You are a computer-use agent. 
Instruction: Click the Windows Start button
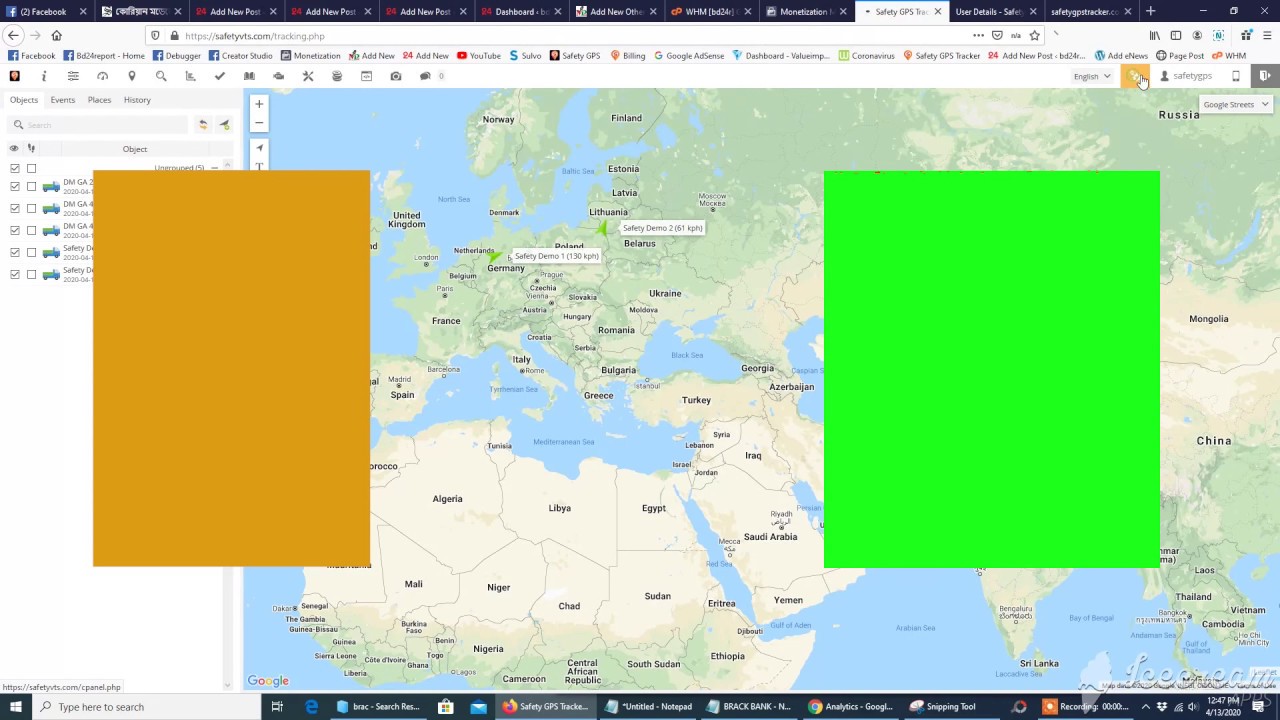click(15, 707)
